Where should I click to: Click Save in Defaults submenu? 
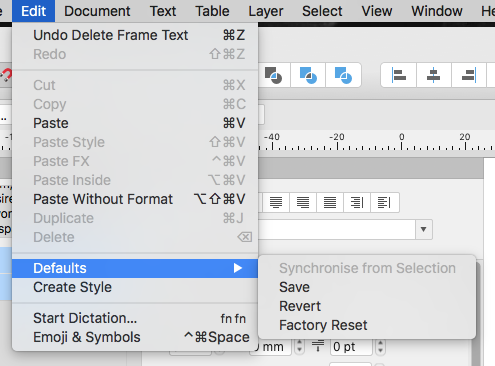pos(367,287)
